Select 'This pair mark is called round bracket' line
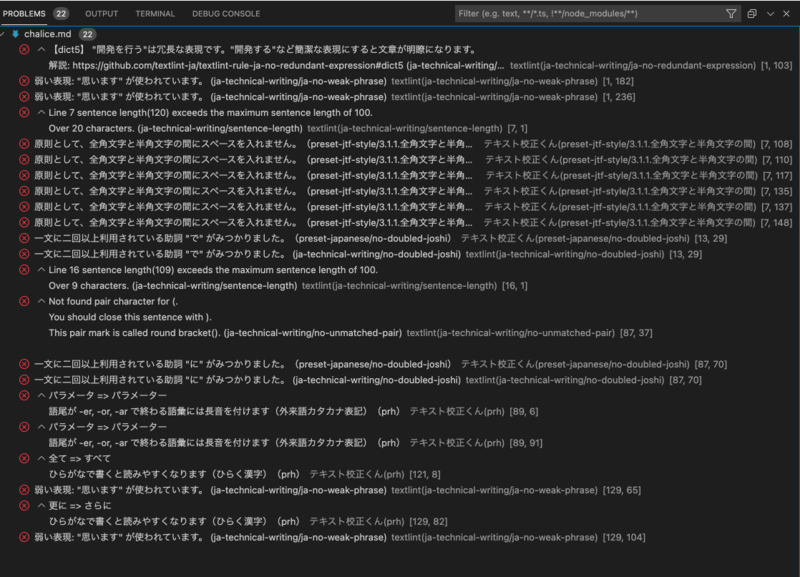Viewport: 800px width, 577px height. 225,333
